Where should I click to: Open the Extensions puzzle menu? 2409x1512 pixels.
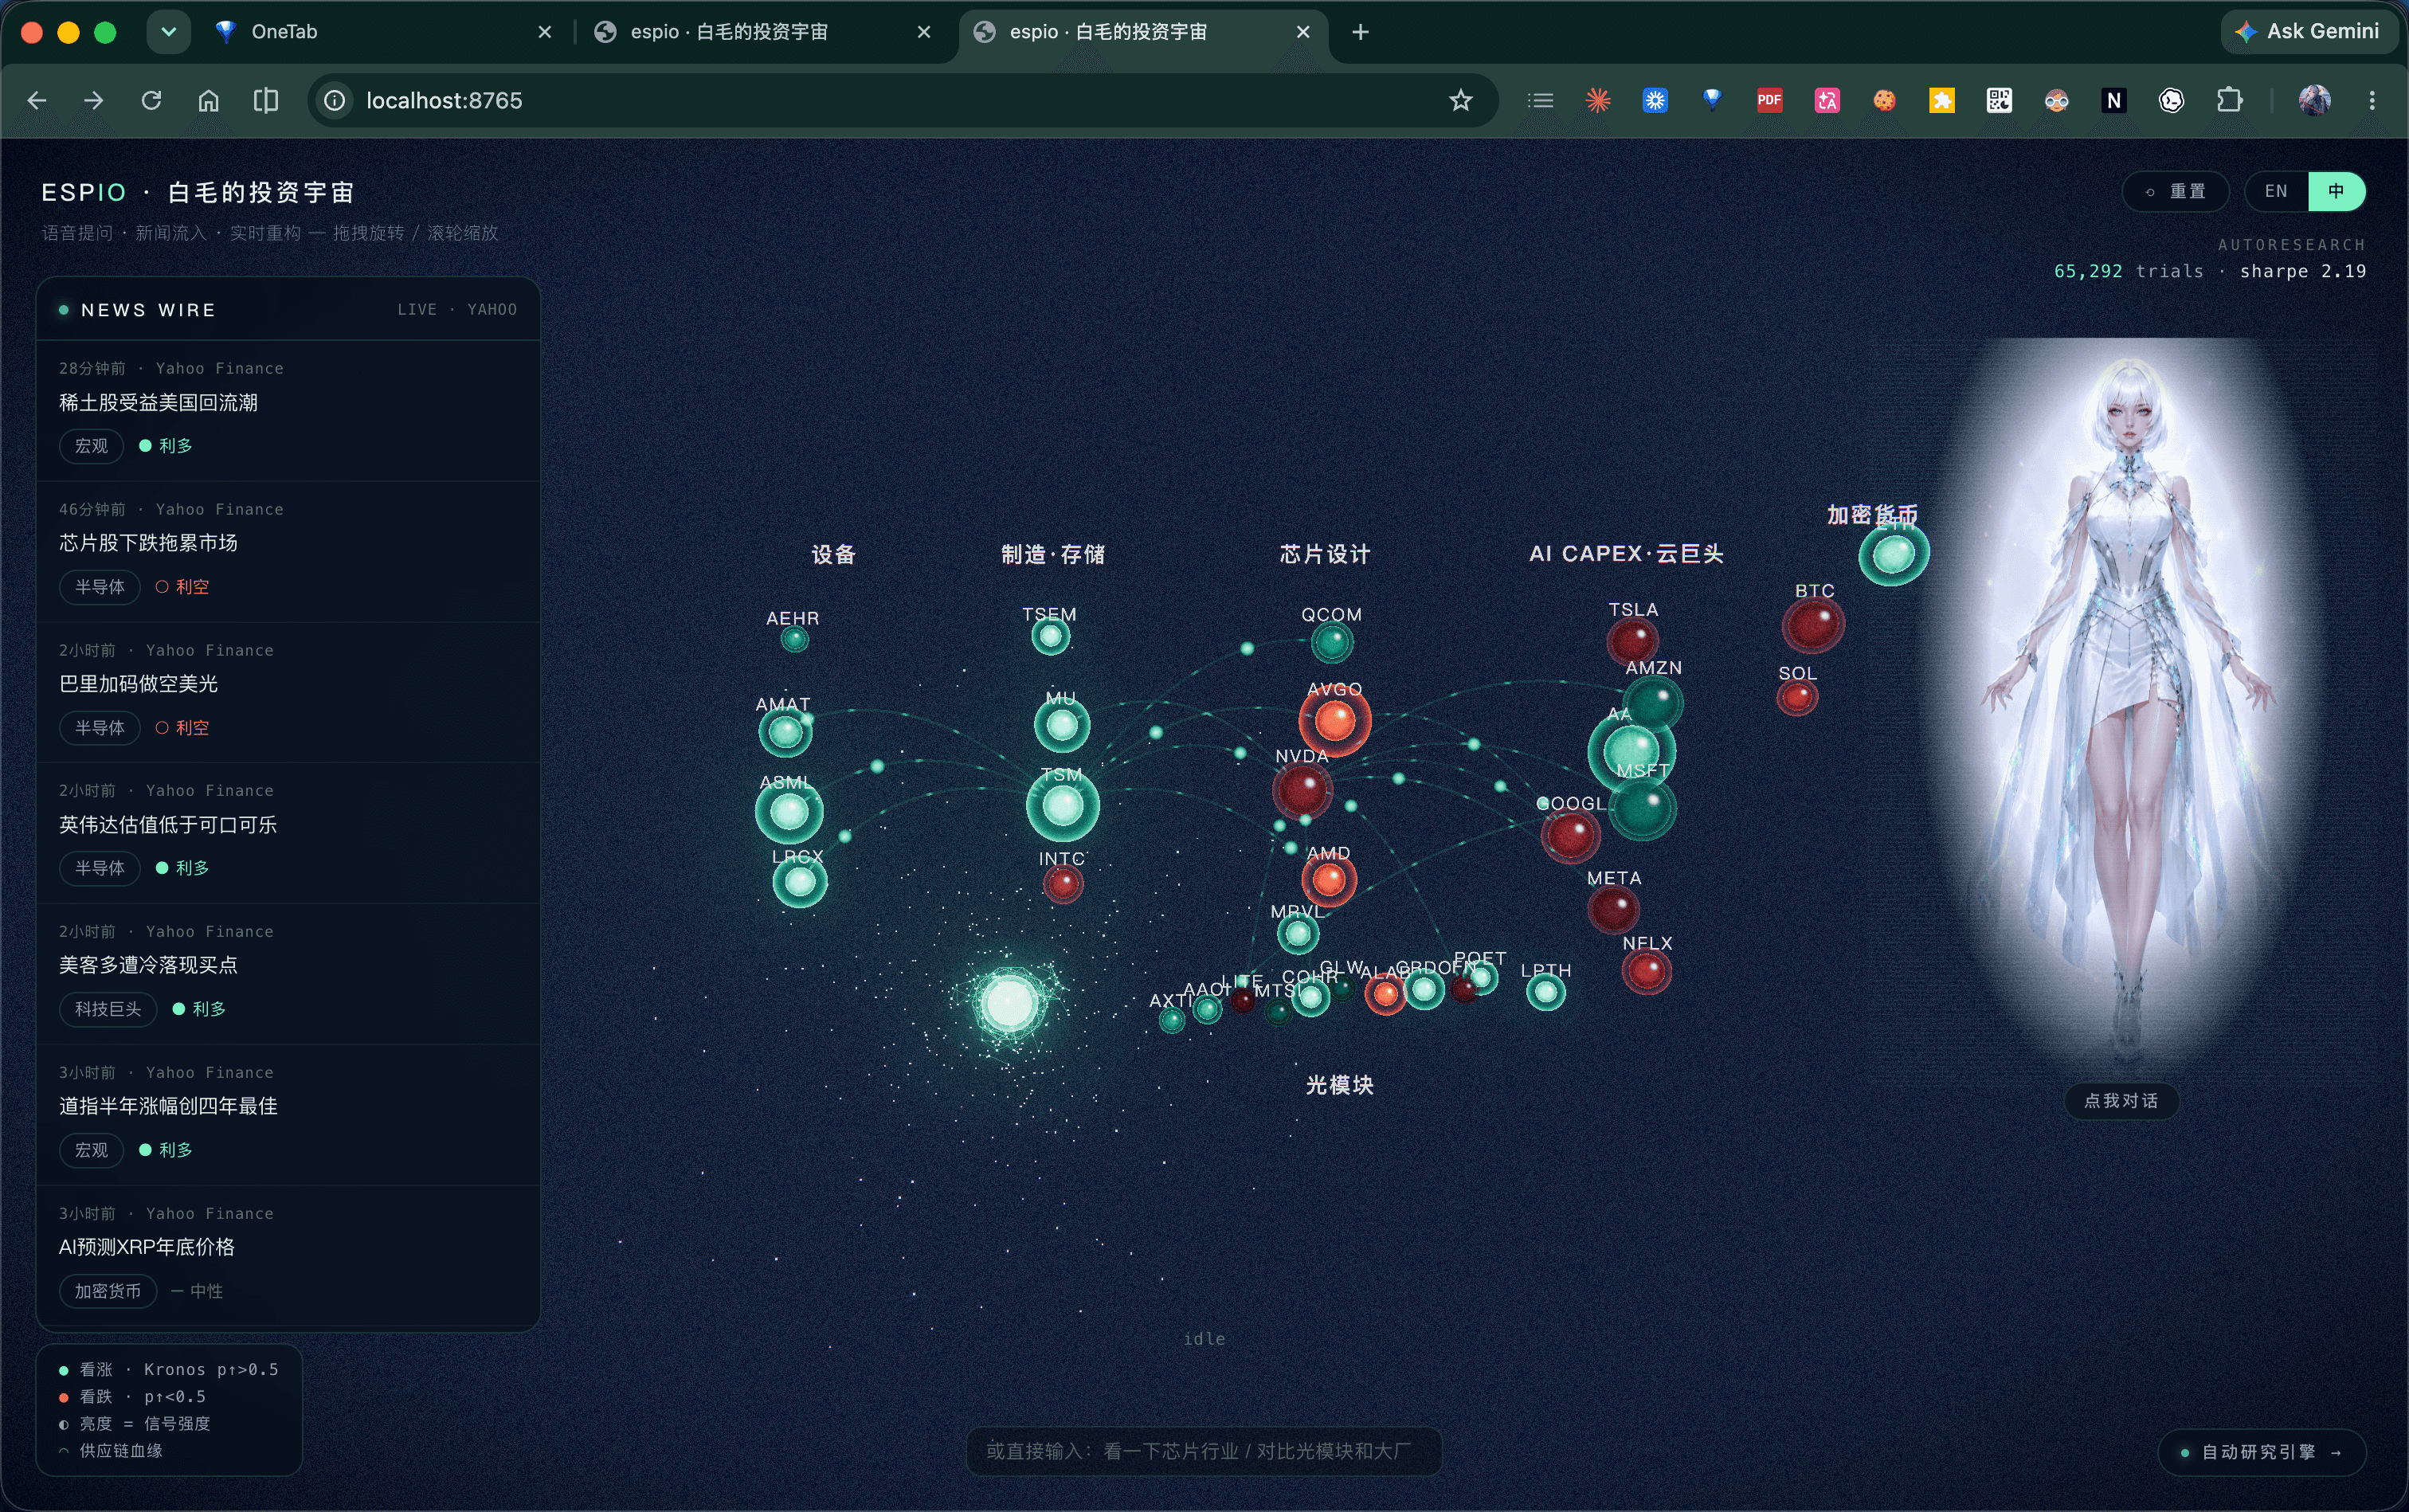2229,100
